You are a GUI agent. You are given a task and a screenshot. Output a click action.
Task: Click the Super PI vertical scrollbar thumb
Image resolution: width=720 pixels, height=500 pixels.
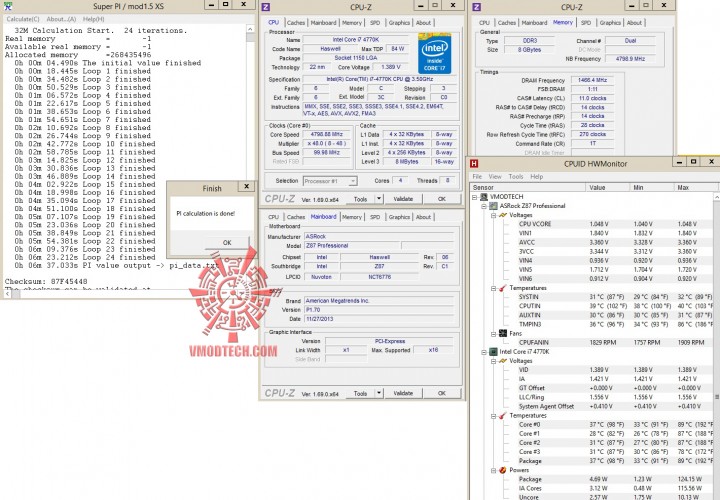coord(250,38)
